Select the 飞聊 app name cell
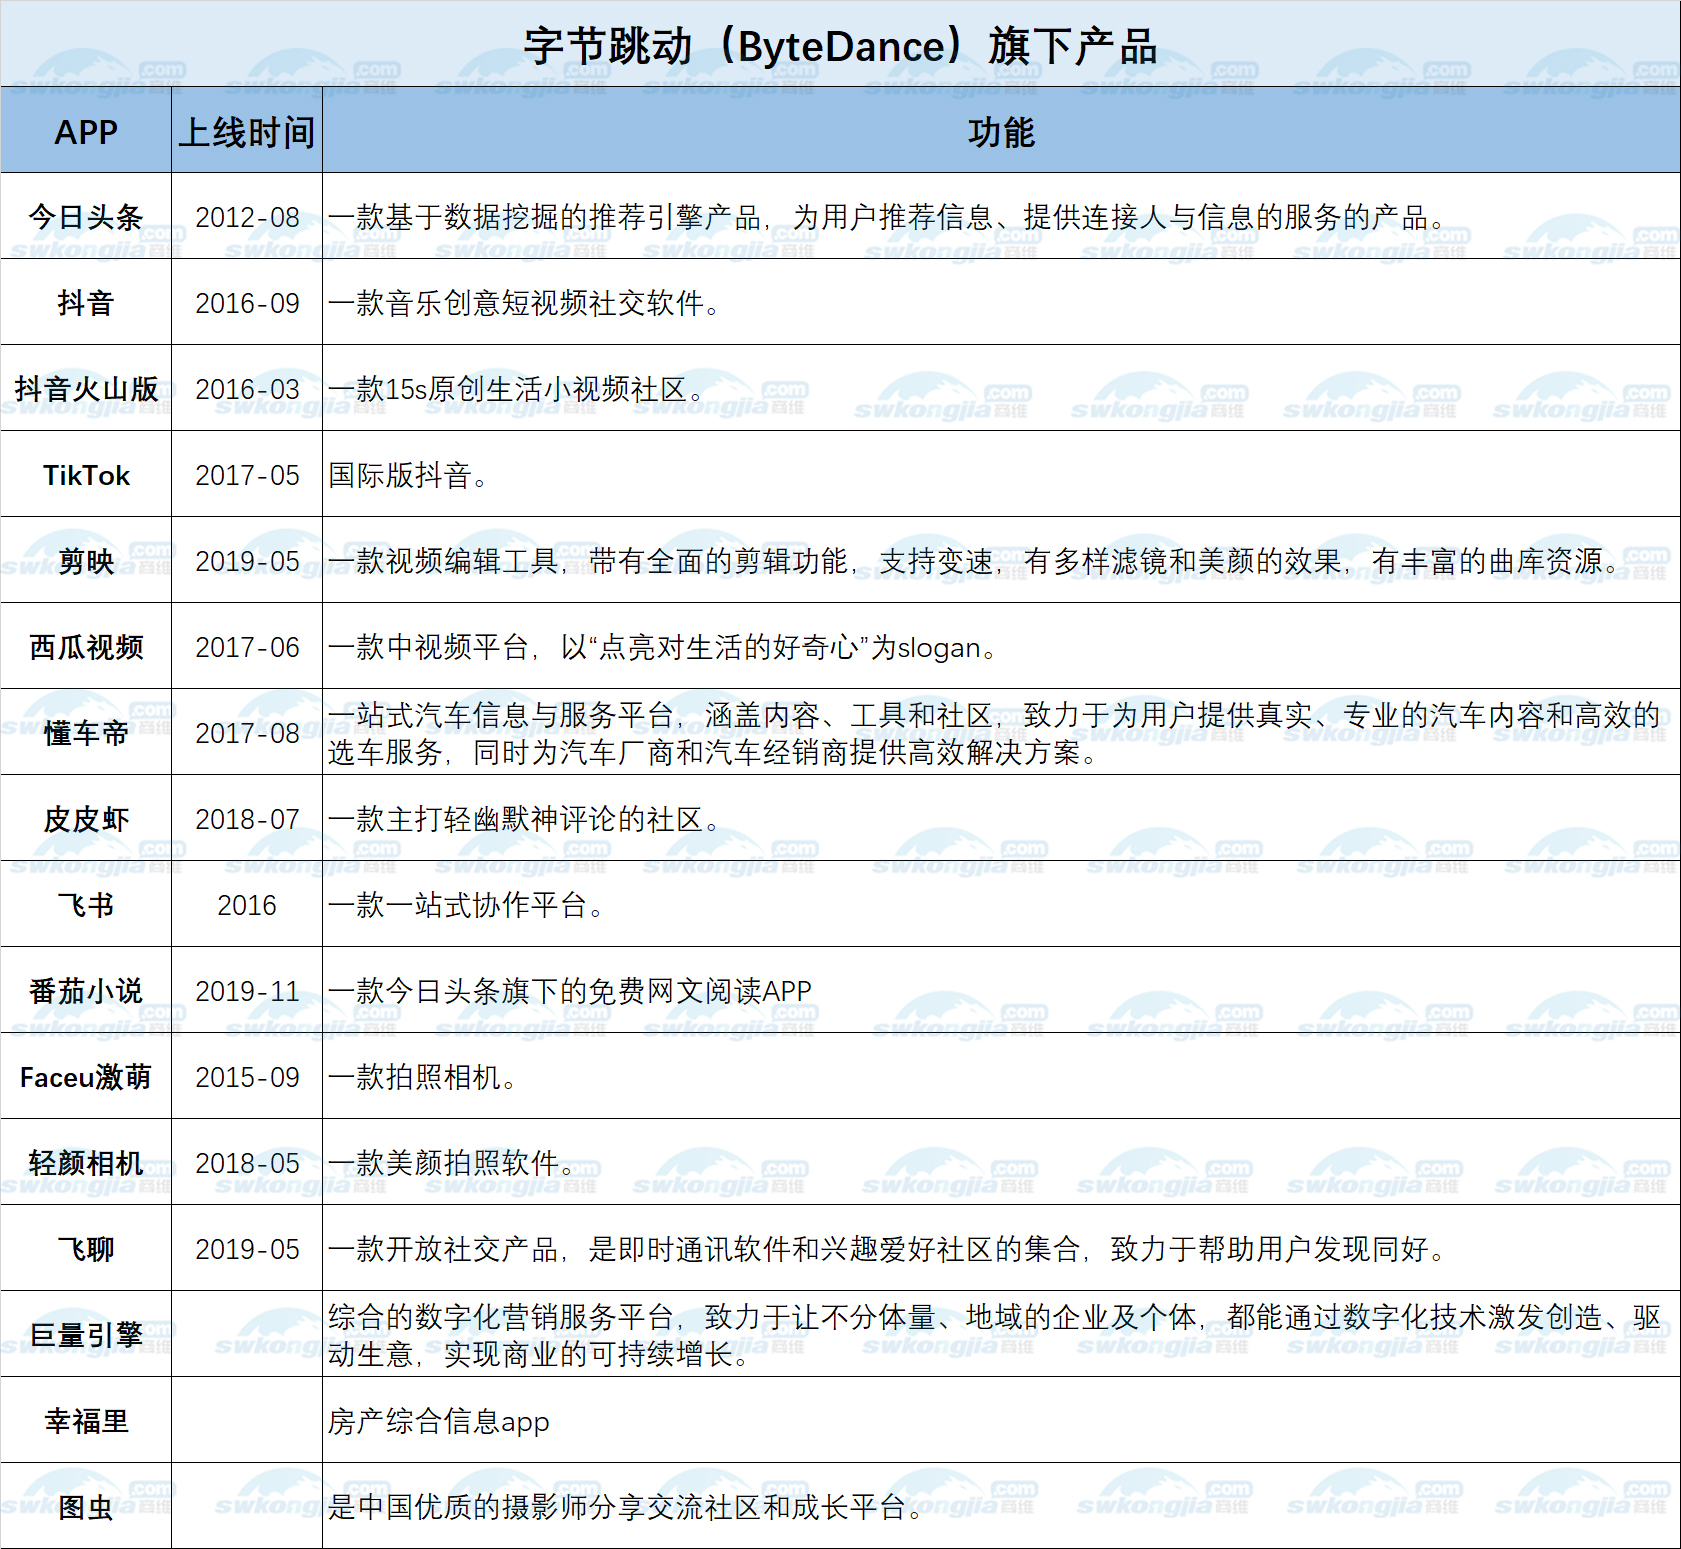The image size is (1681, 1549). [86, 1249]
